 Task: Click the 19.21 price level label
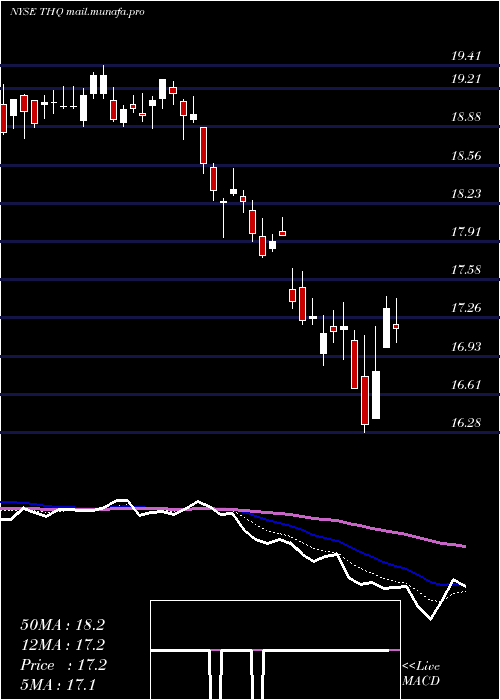tap(466, 79)
